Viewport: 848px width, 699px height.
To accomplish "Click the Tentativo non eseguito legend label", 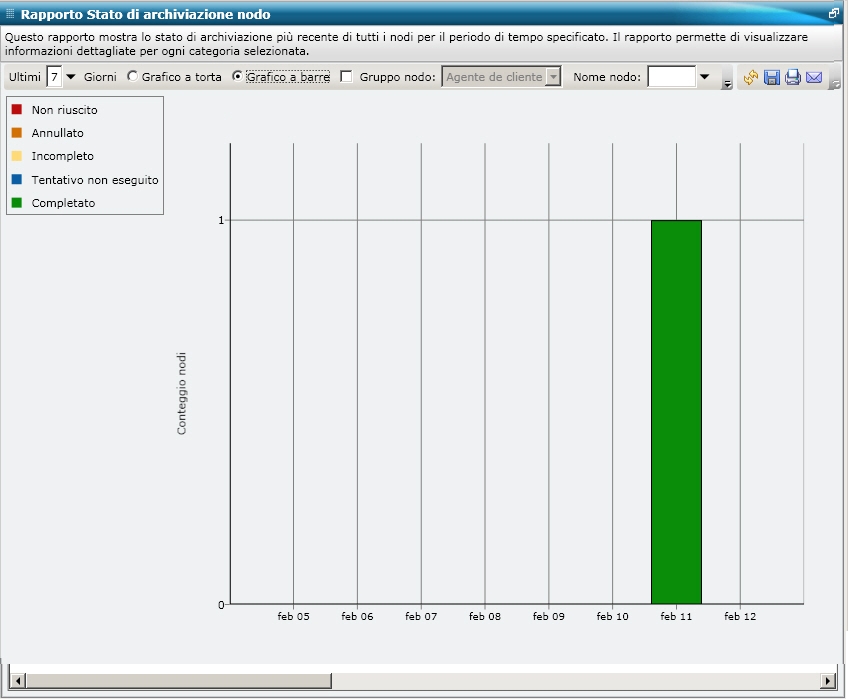I will point(95,180).
